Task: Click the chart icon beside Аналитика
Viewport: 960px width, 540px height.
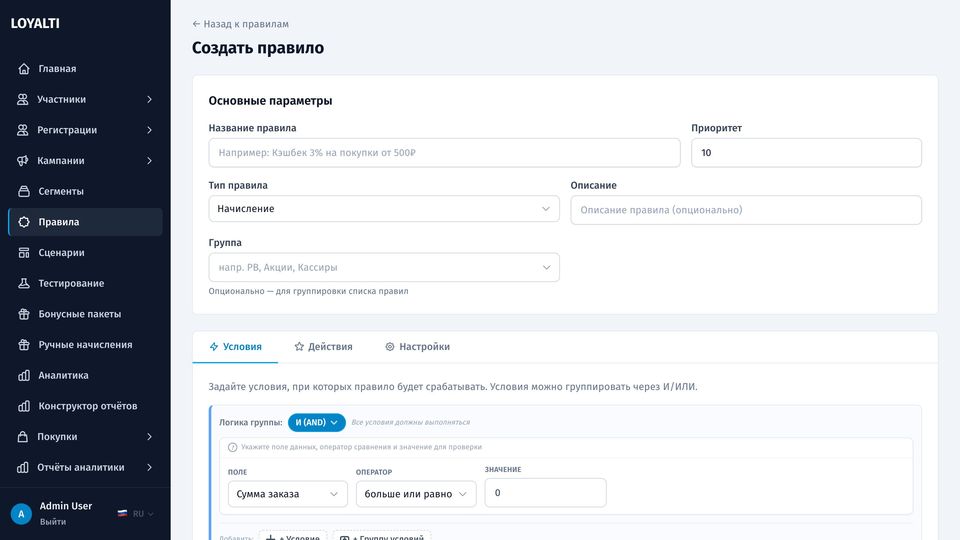Action: coord(24,375)
